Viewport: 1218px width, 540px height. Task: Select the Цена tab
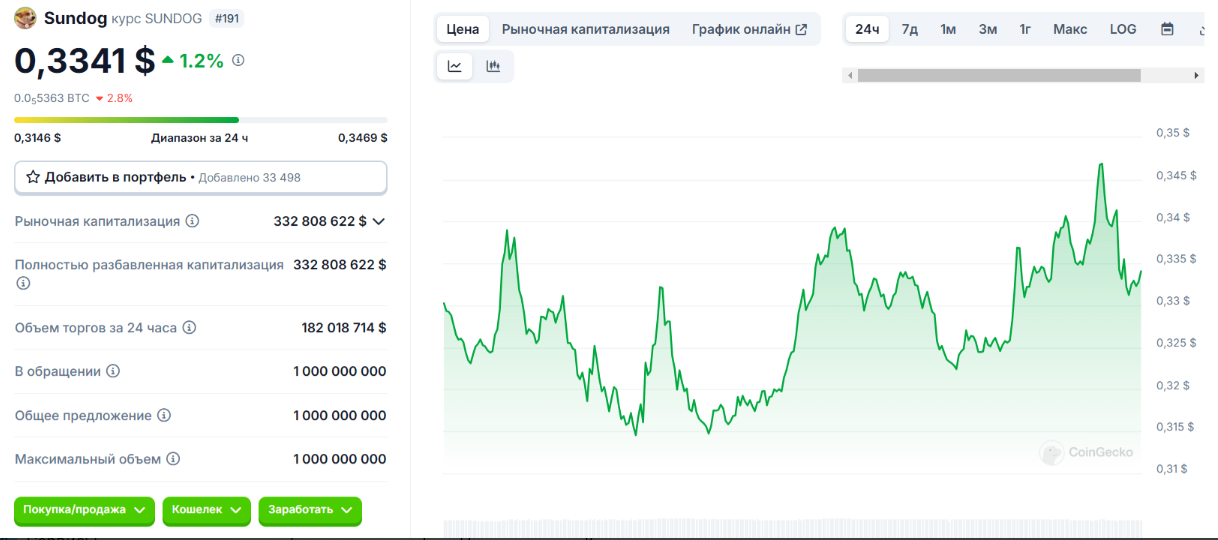[x=463, y=29]
